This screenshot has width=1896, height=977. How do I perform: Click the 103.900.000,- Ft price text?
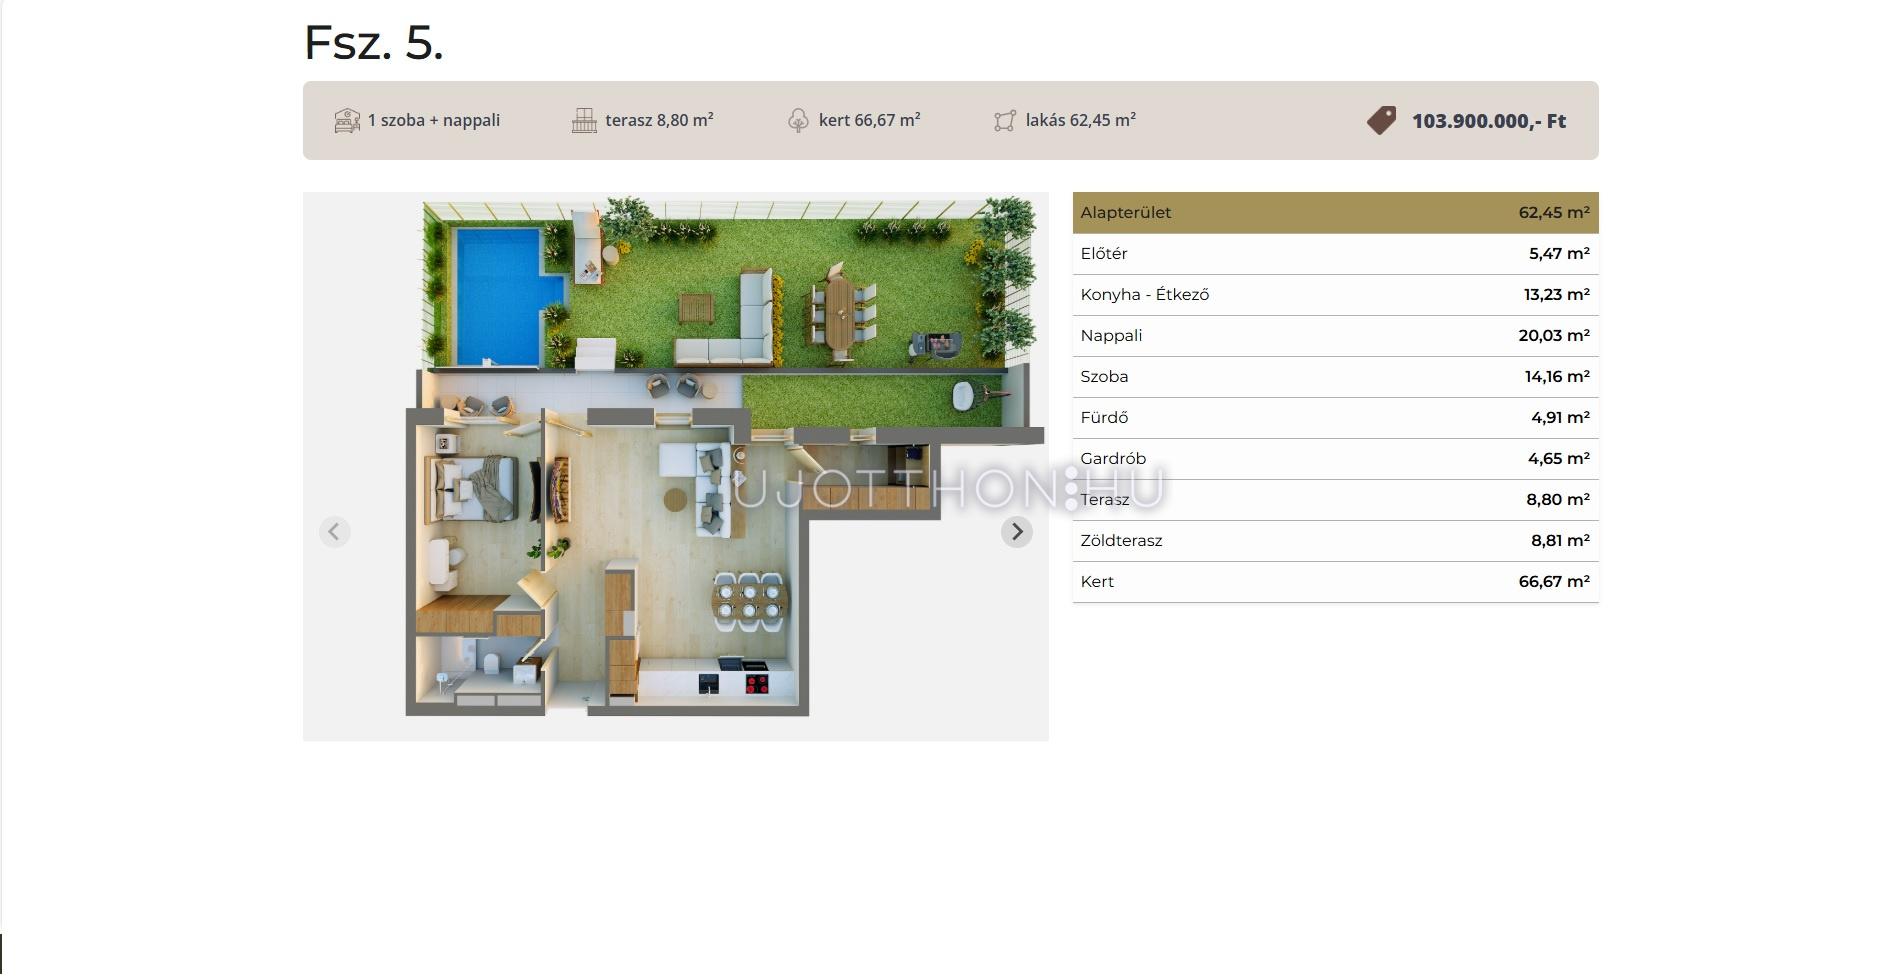(1488, 121)
